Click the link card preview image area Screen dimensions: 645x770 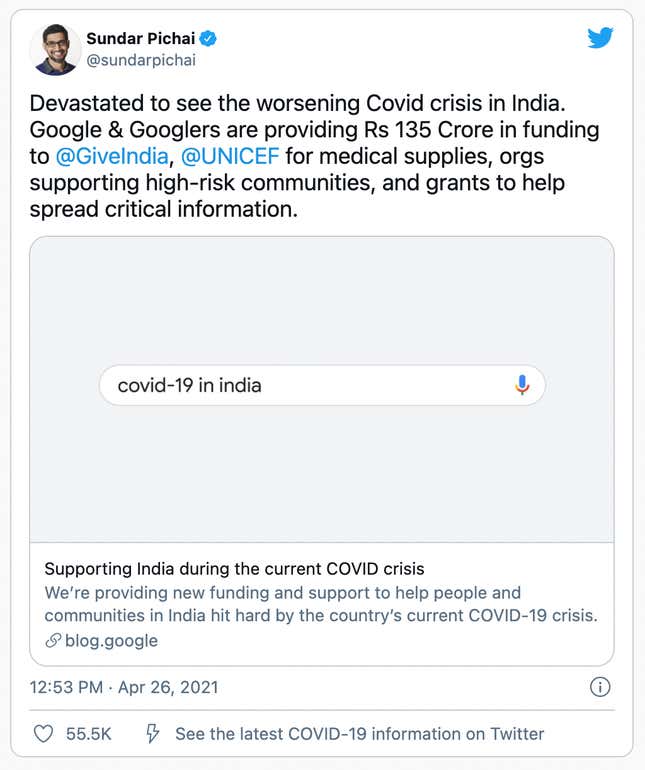click(x=322, y=389)
